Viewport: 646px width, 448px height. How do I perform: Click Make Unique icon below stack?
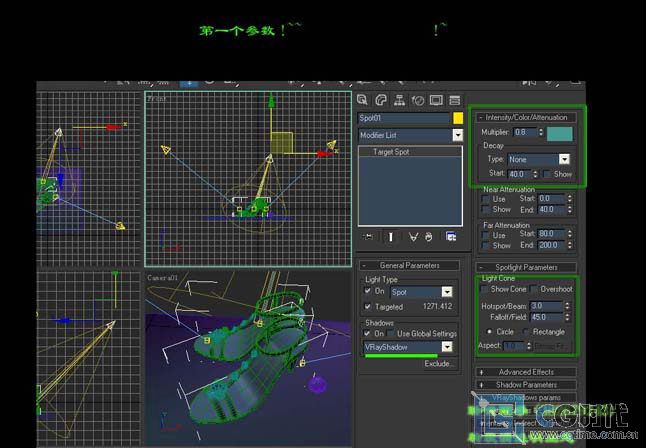[412, 236]
